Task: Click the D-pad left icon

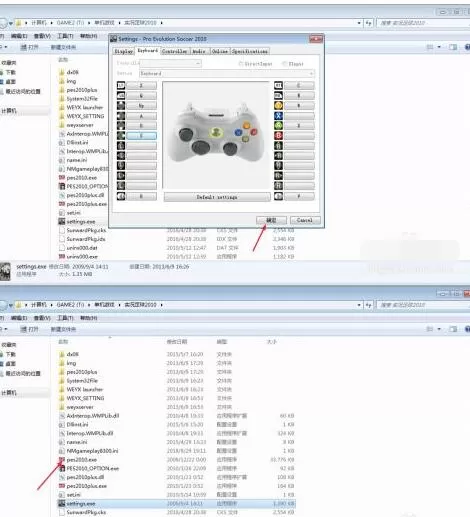Action: pos(121,116)
